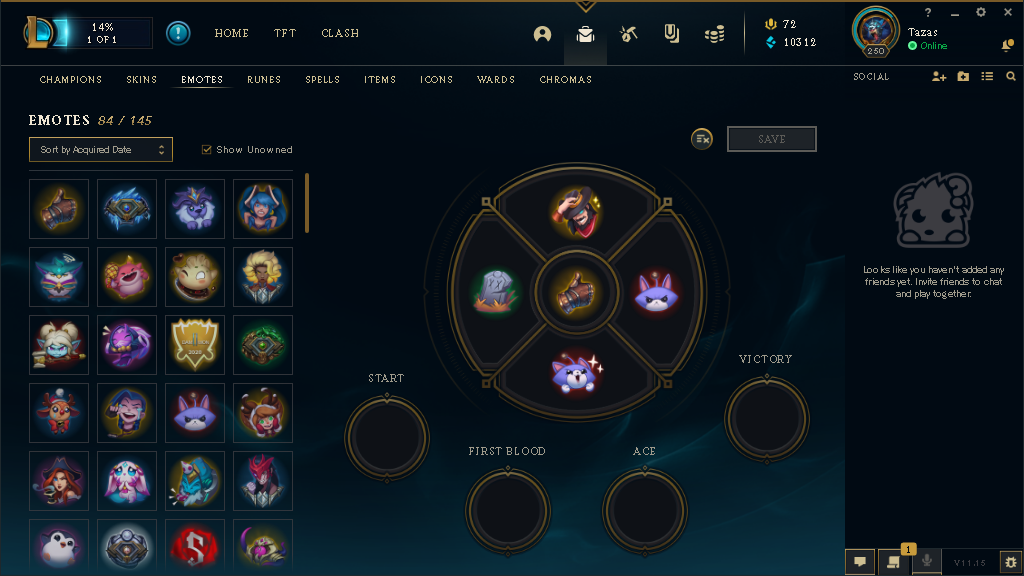1024x576 pixels.
Task: Open the Collection backpack icon
Action: pos(585,34)
